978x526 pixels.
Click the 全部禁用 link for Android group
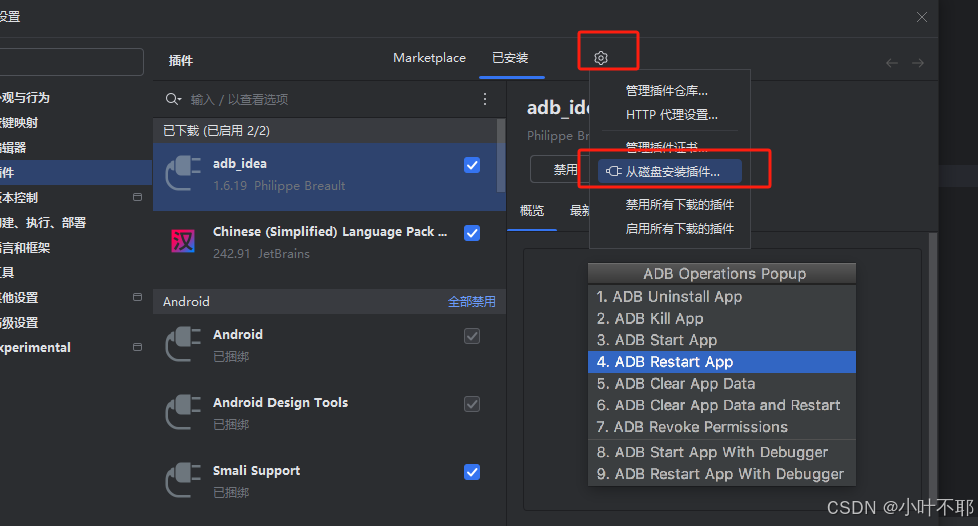(x=472, y=302)
